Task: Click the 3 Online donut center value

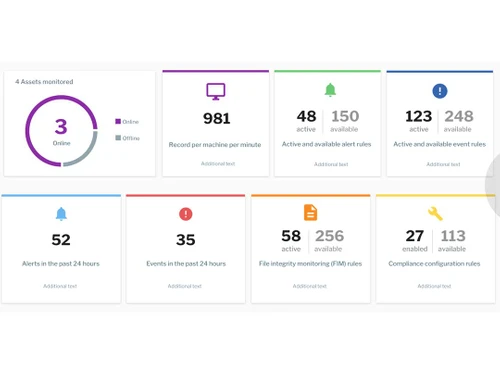Action: click(61, 127)
